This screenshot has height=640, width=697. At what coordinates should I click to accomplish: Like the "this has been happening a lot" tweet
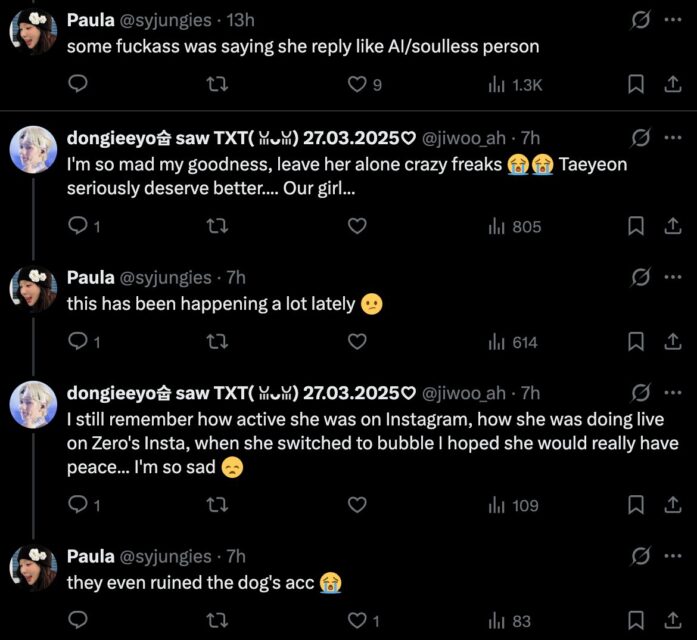click(356, 342)
